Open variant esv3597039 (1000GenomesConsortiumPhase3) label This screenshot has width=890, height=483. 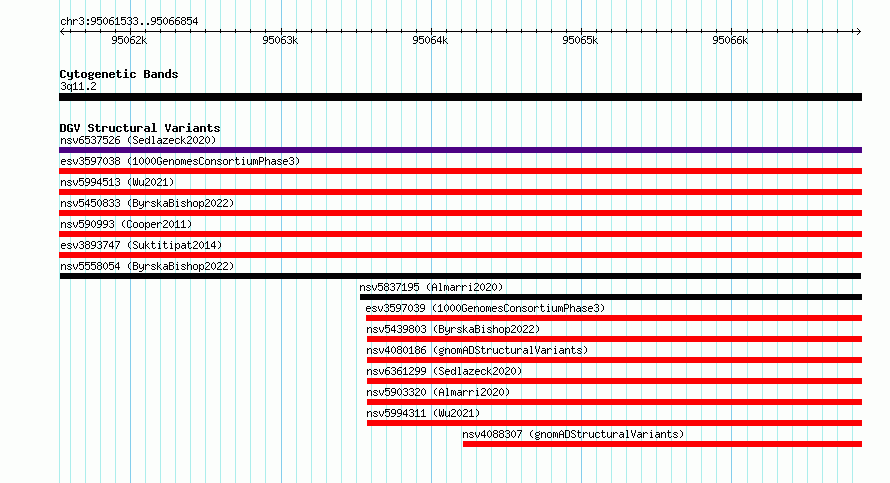[x=485, y=308]
